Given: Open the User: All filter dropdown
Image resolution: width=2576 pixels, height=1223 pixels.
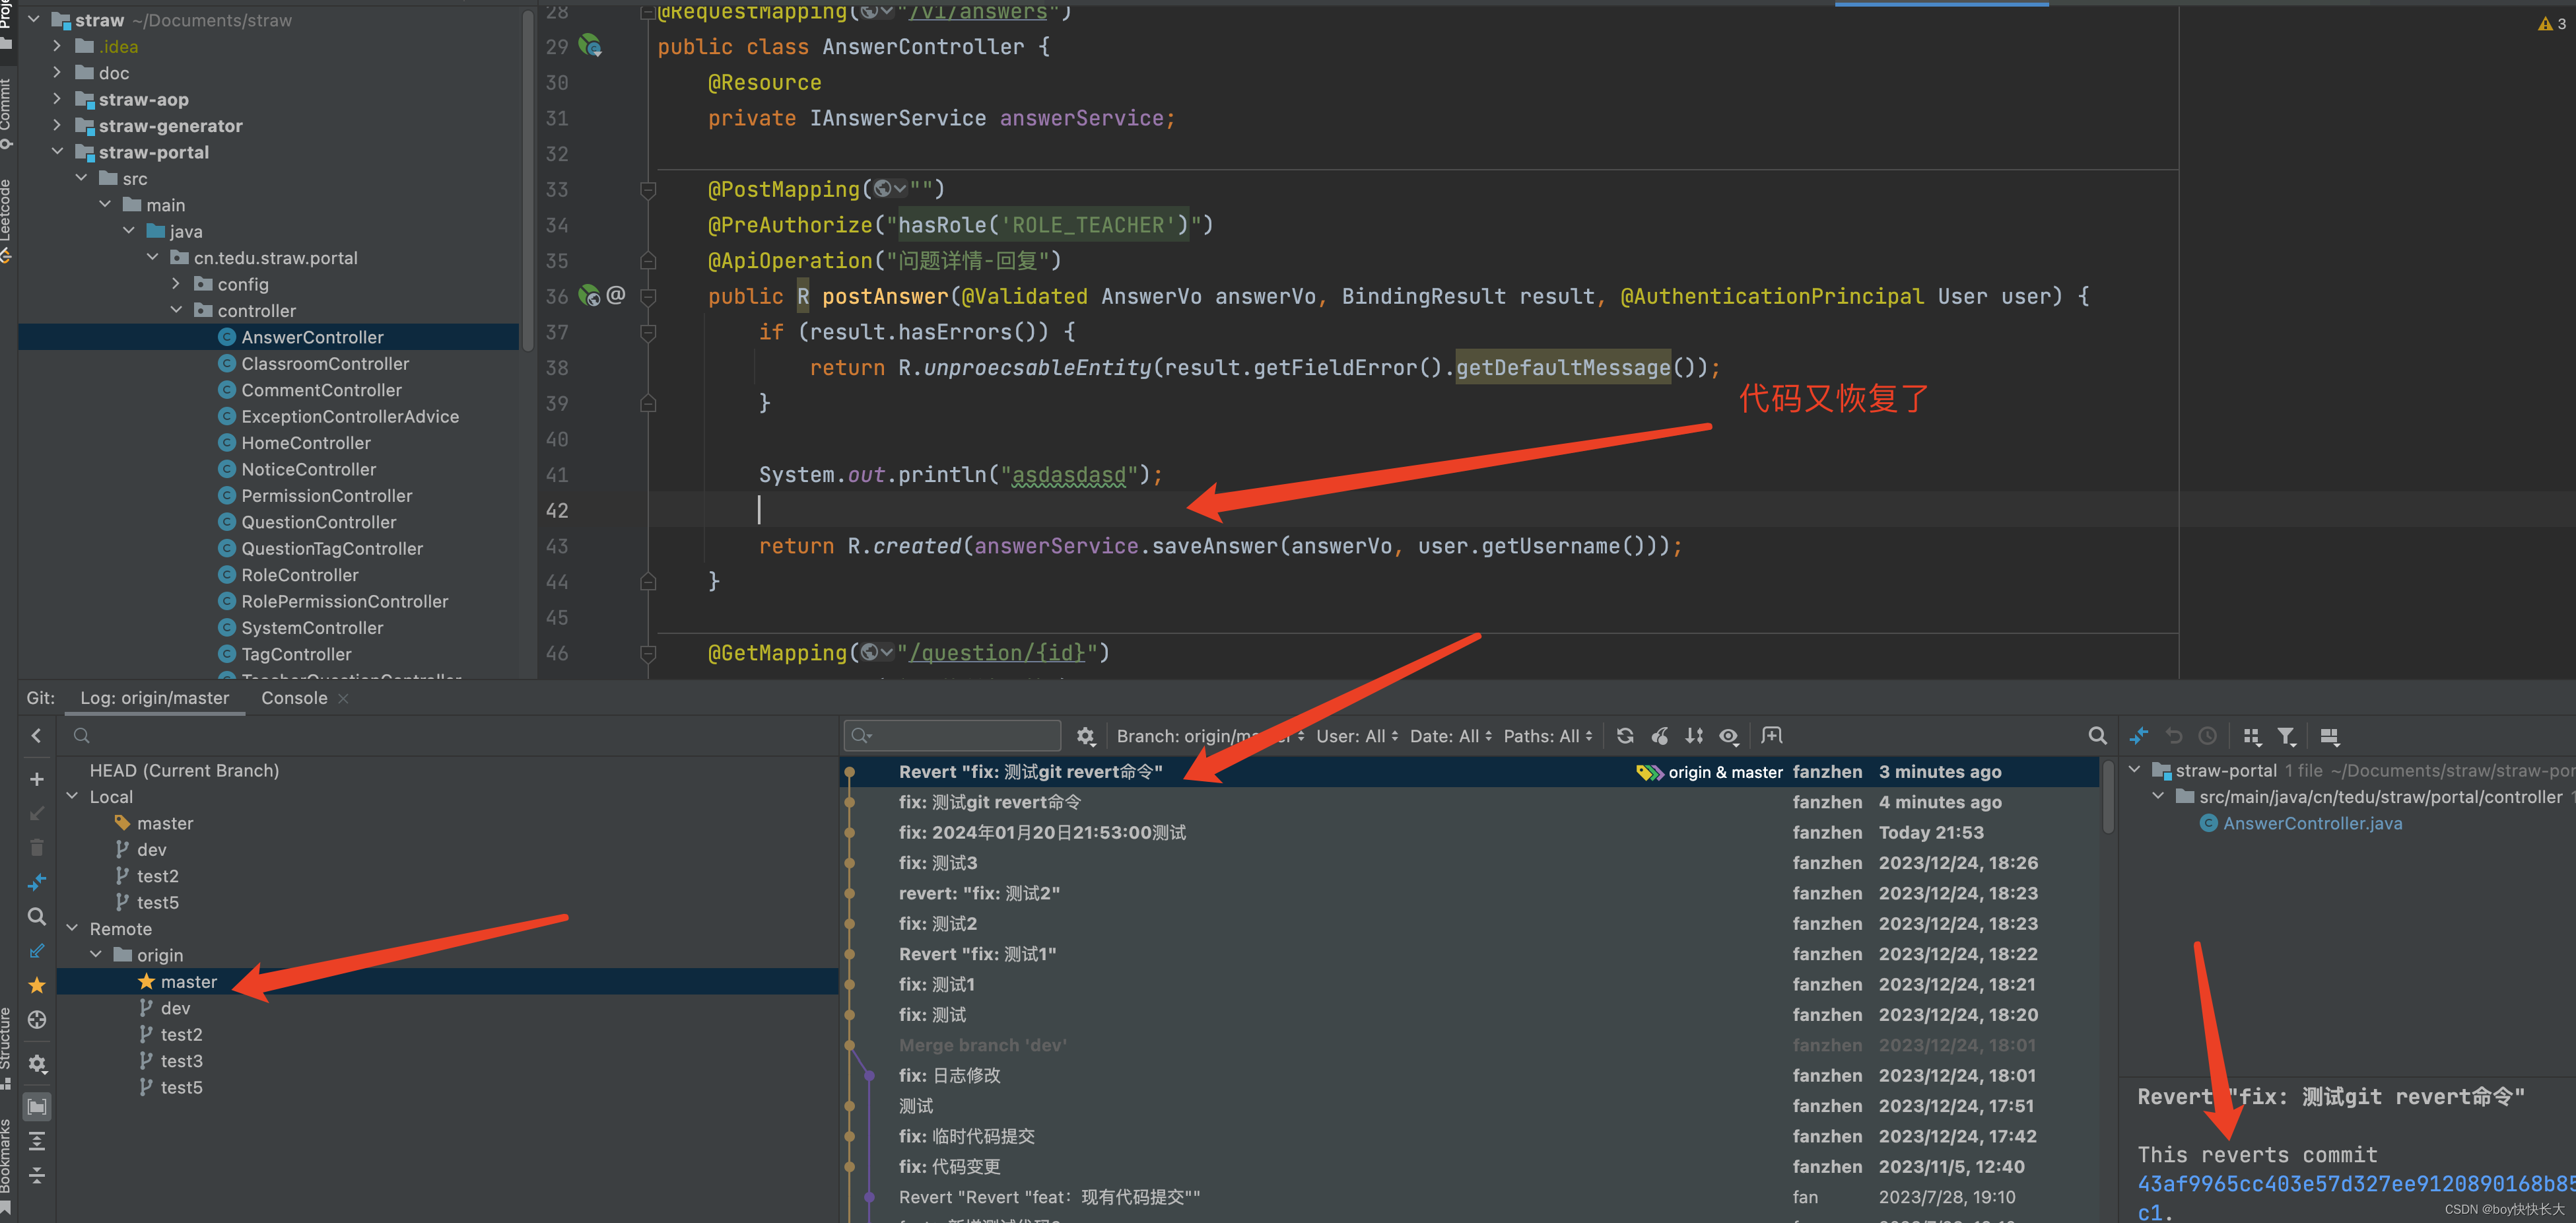Looking at the screenshot, I should pos(1357,736).
